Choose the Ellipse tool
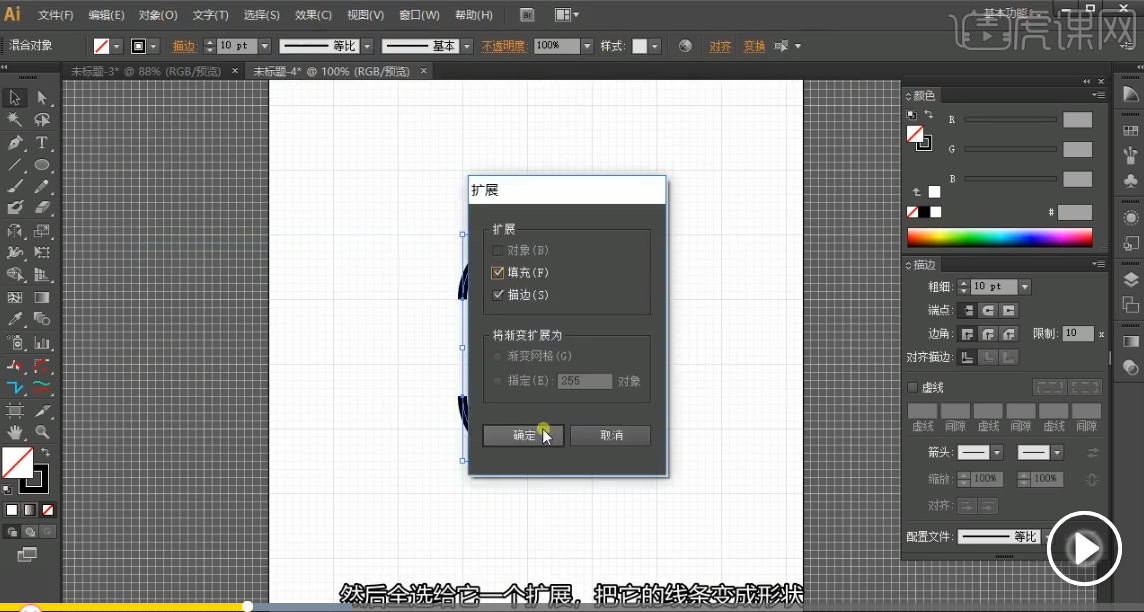Screen dimensions: 1144x612 (42, 165)
